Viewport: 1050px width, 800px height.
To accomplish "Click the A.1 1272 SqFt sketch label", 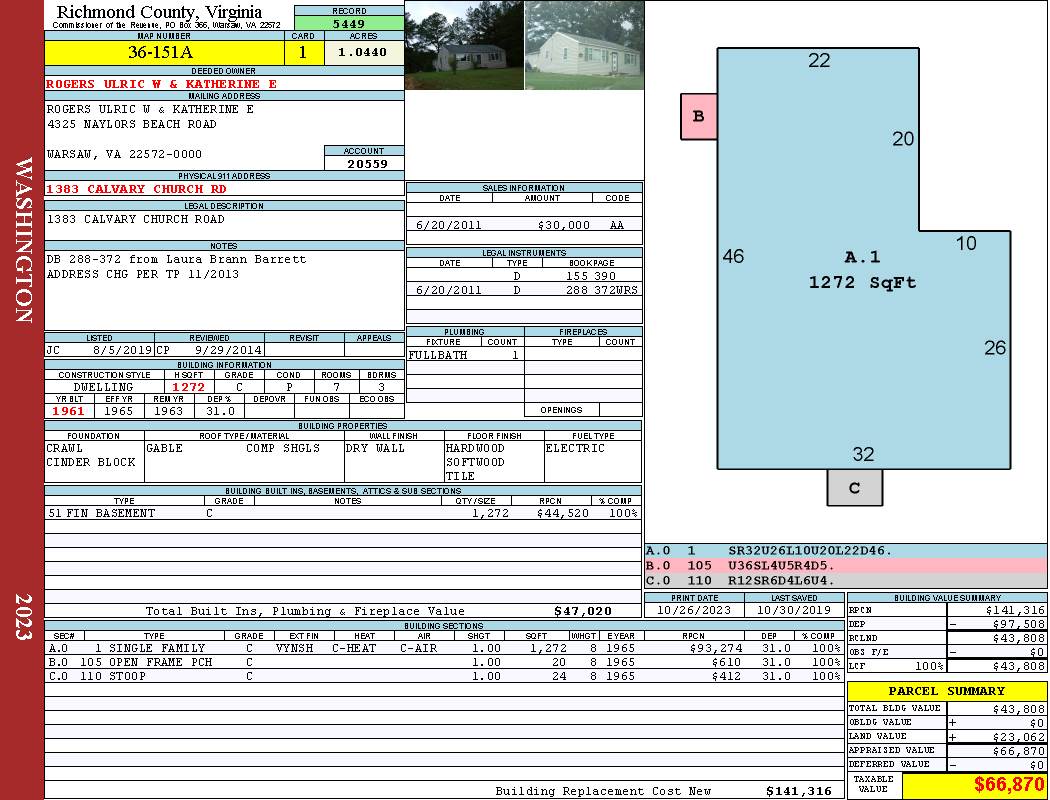I will [862, 270].
